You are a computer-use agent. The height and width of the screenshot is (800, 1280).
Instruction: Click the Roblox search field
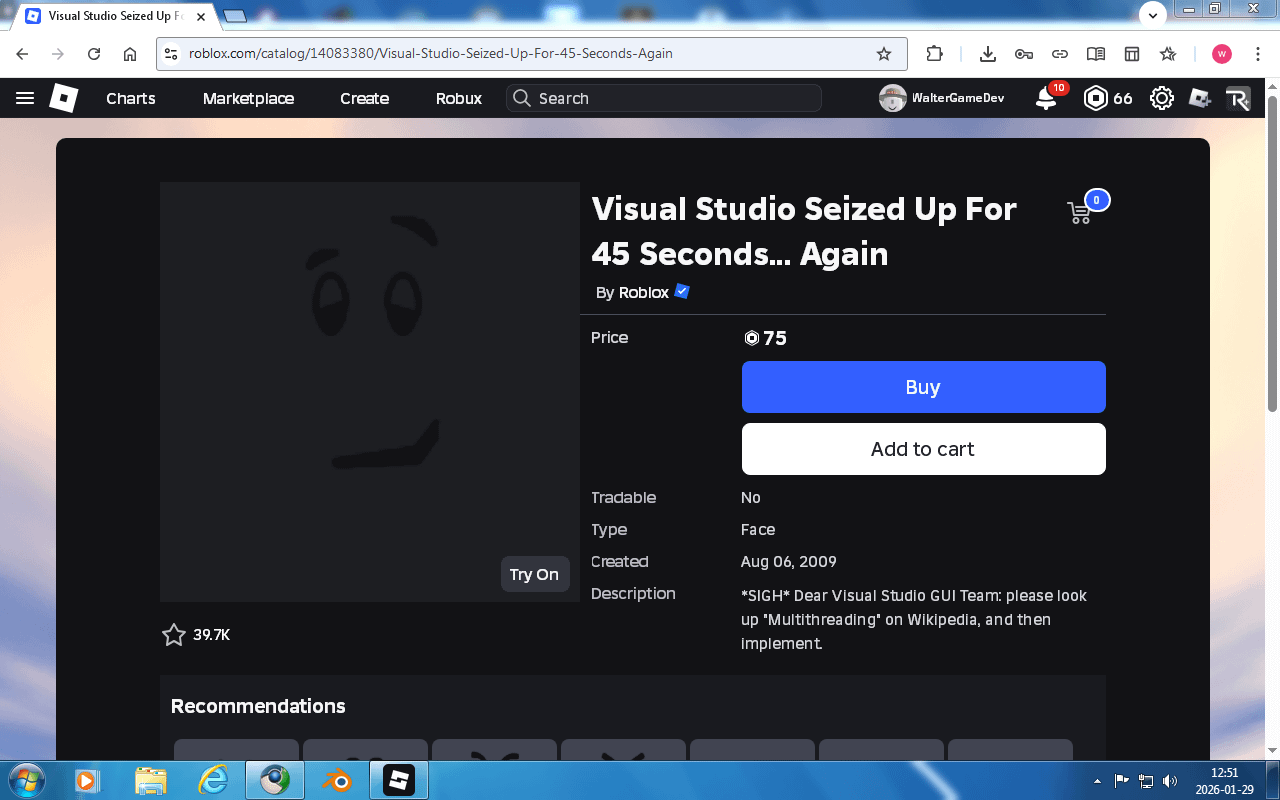[664, 98]
